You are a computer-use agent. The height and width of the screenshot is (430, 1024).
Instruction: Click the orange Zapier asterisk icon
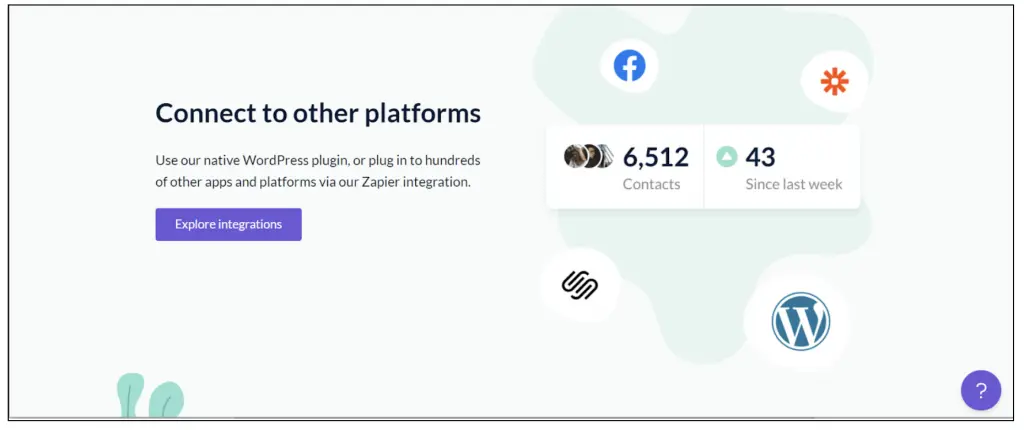[x=834, y=81]
